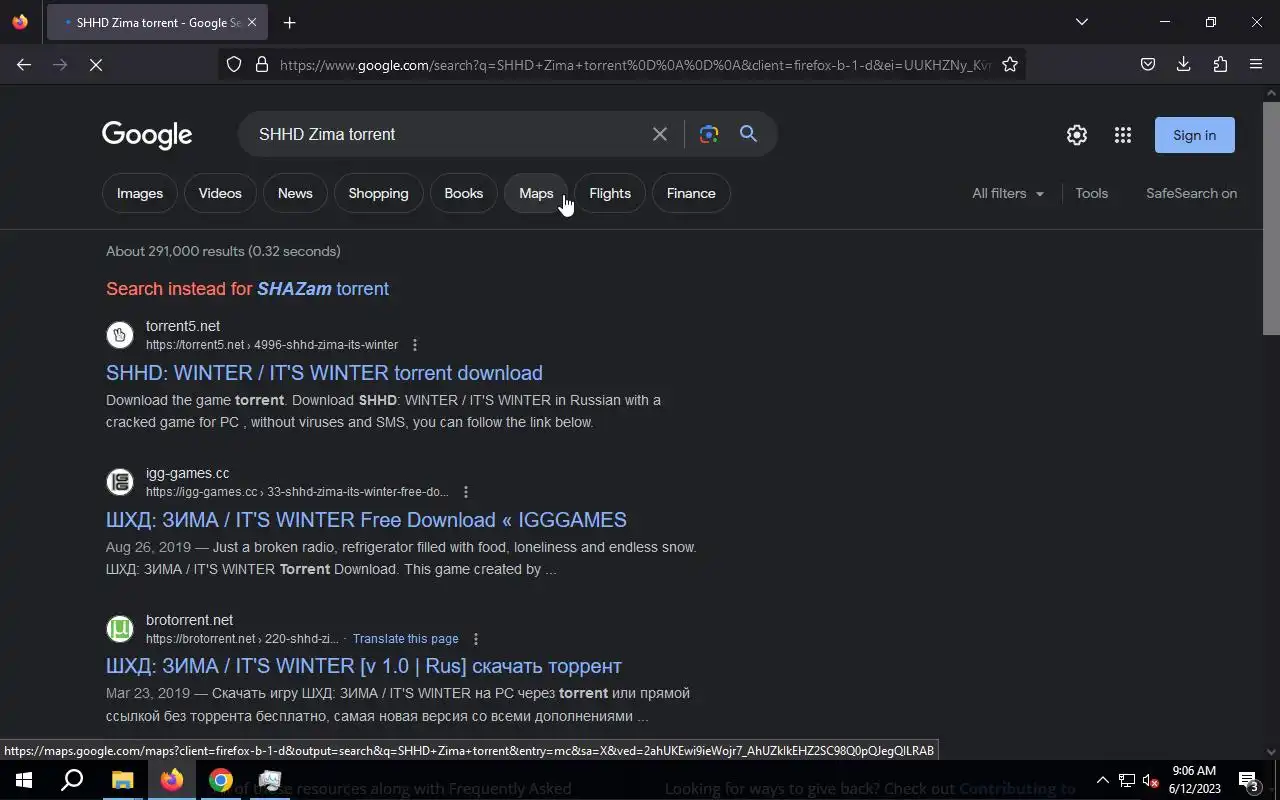The image size is (1280, 800).
Task: Open the Windows Start menu
Action: 24,780
